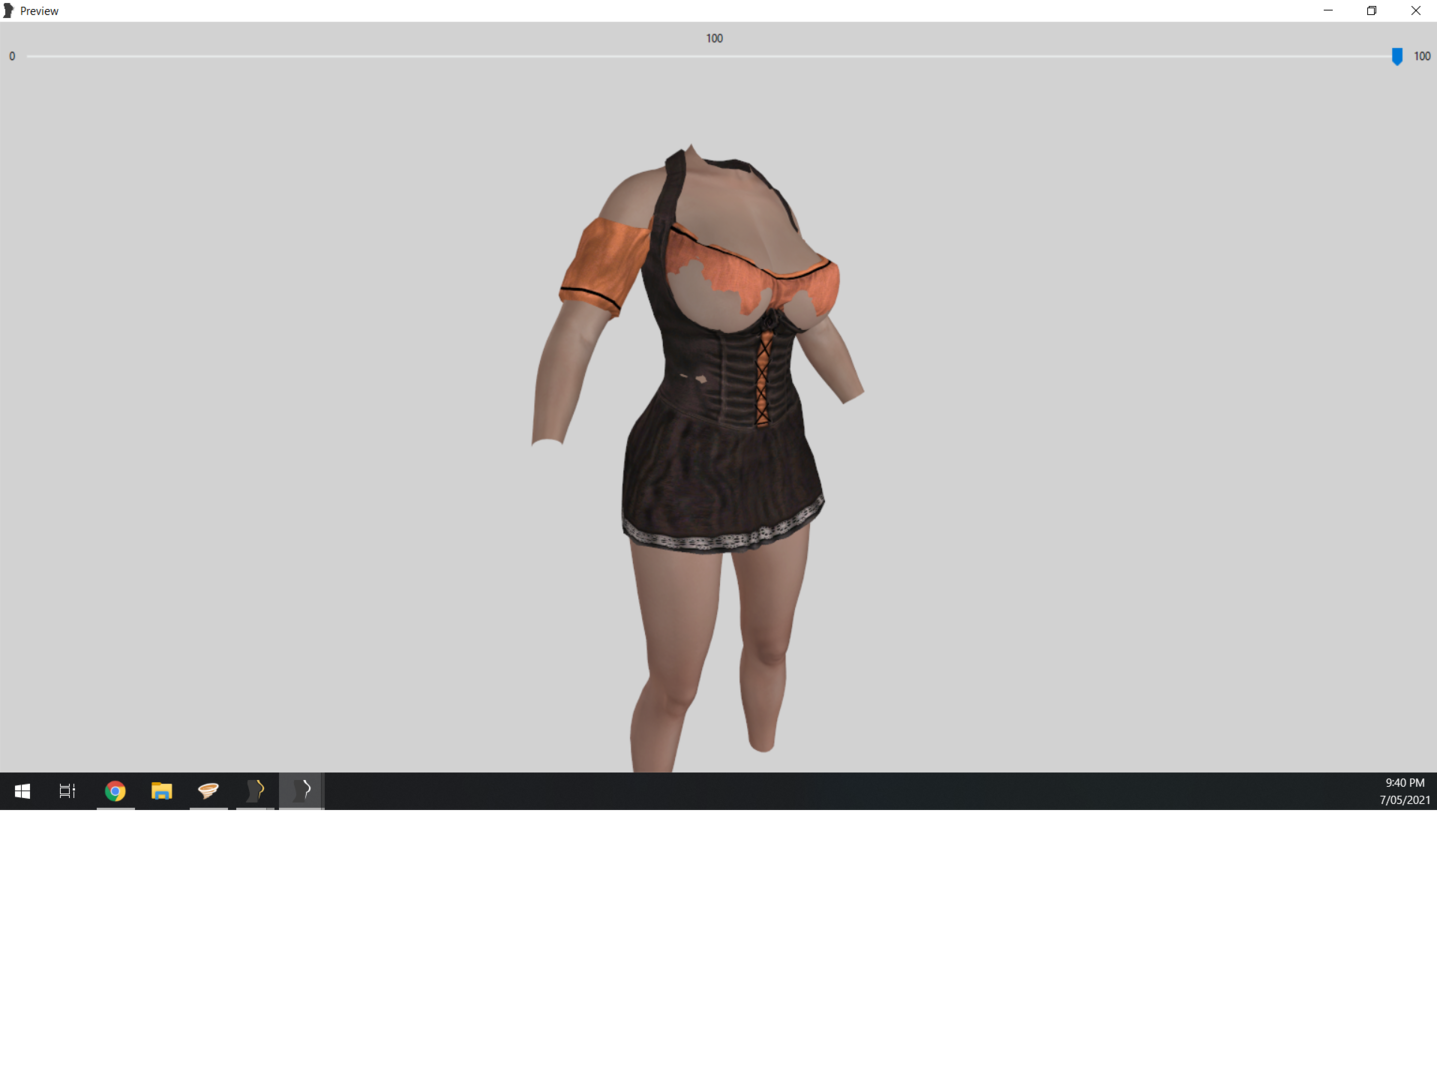Close the Preview window
The height and width of the screenshot is (1080, 1437).
1415,11
